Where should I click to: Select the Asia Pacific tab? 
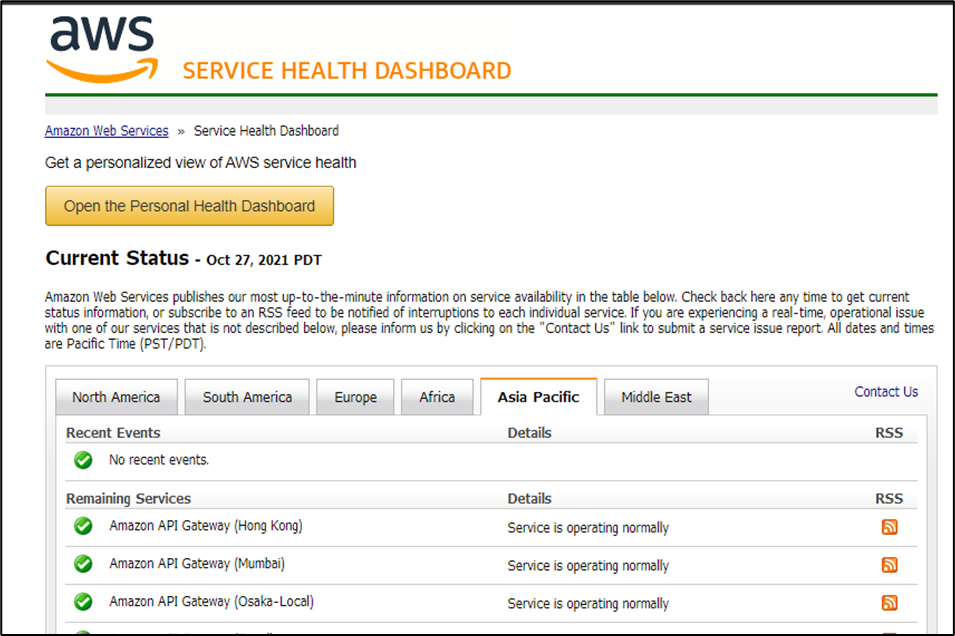538,397
